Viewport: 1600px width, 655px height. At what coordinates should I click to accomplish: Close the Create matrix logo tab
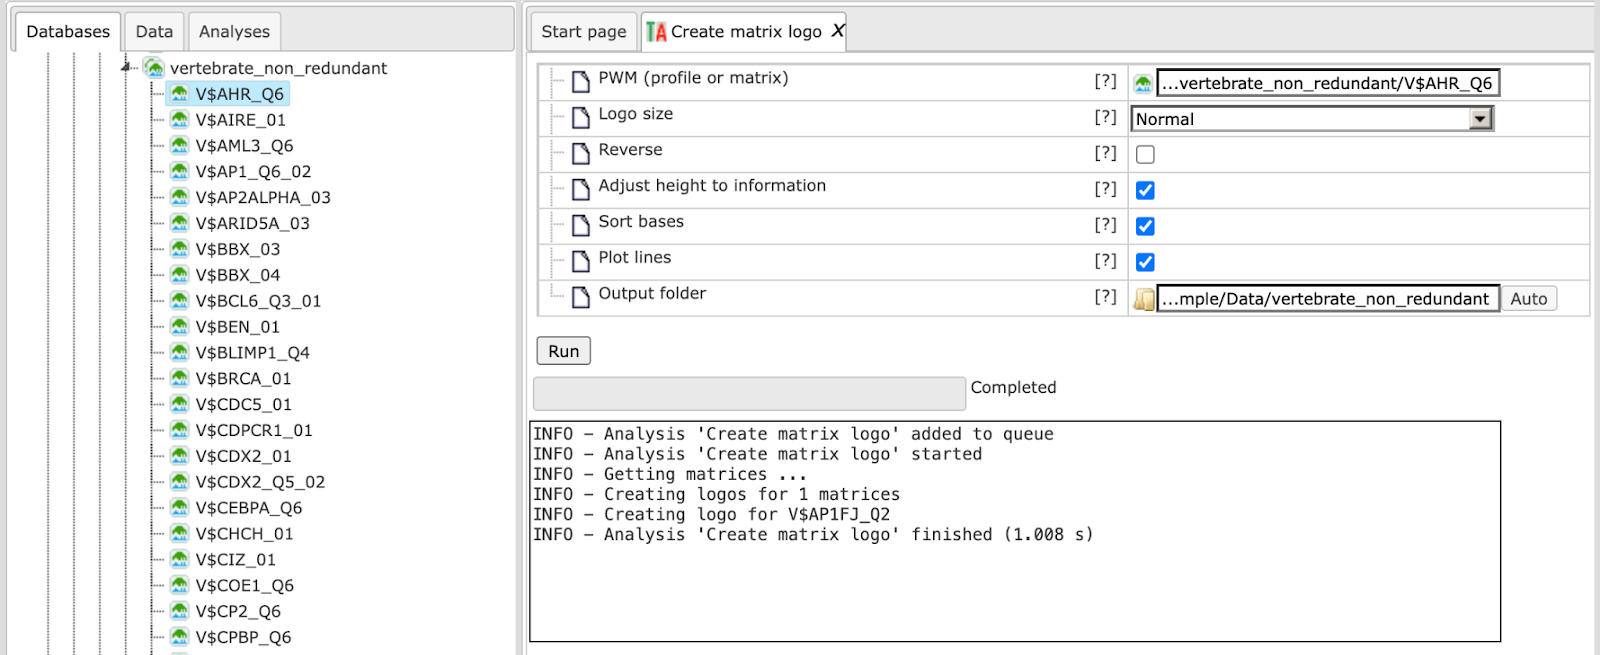click(x=838, y=31)
